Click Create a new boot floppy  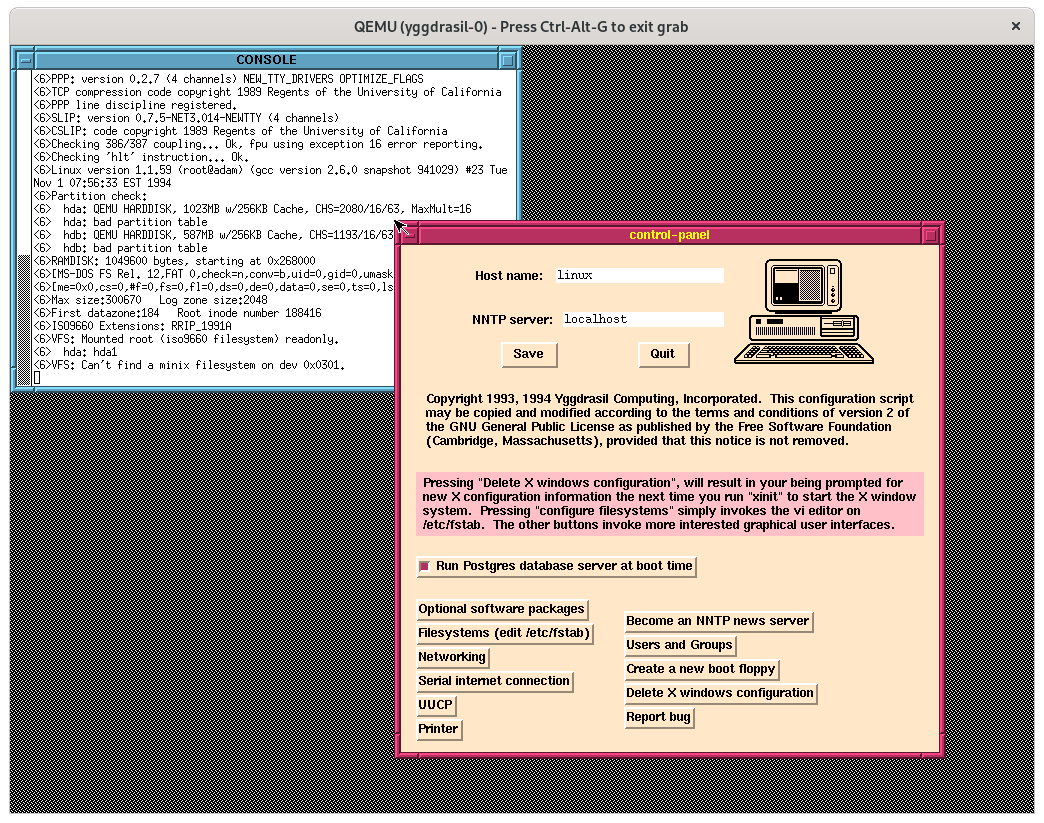700,669
